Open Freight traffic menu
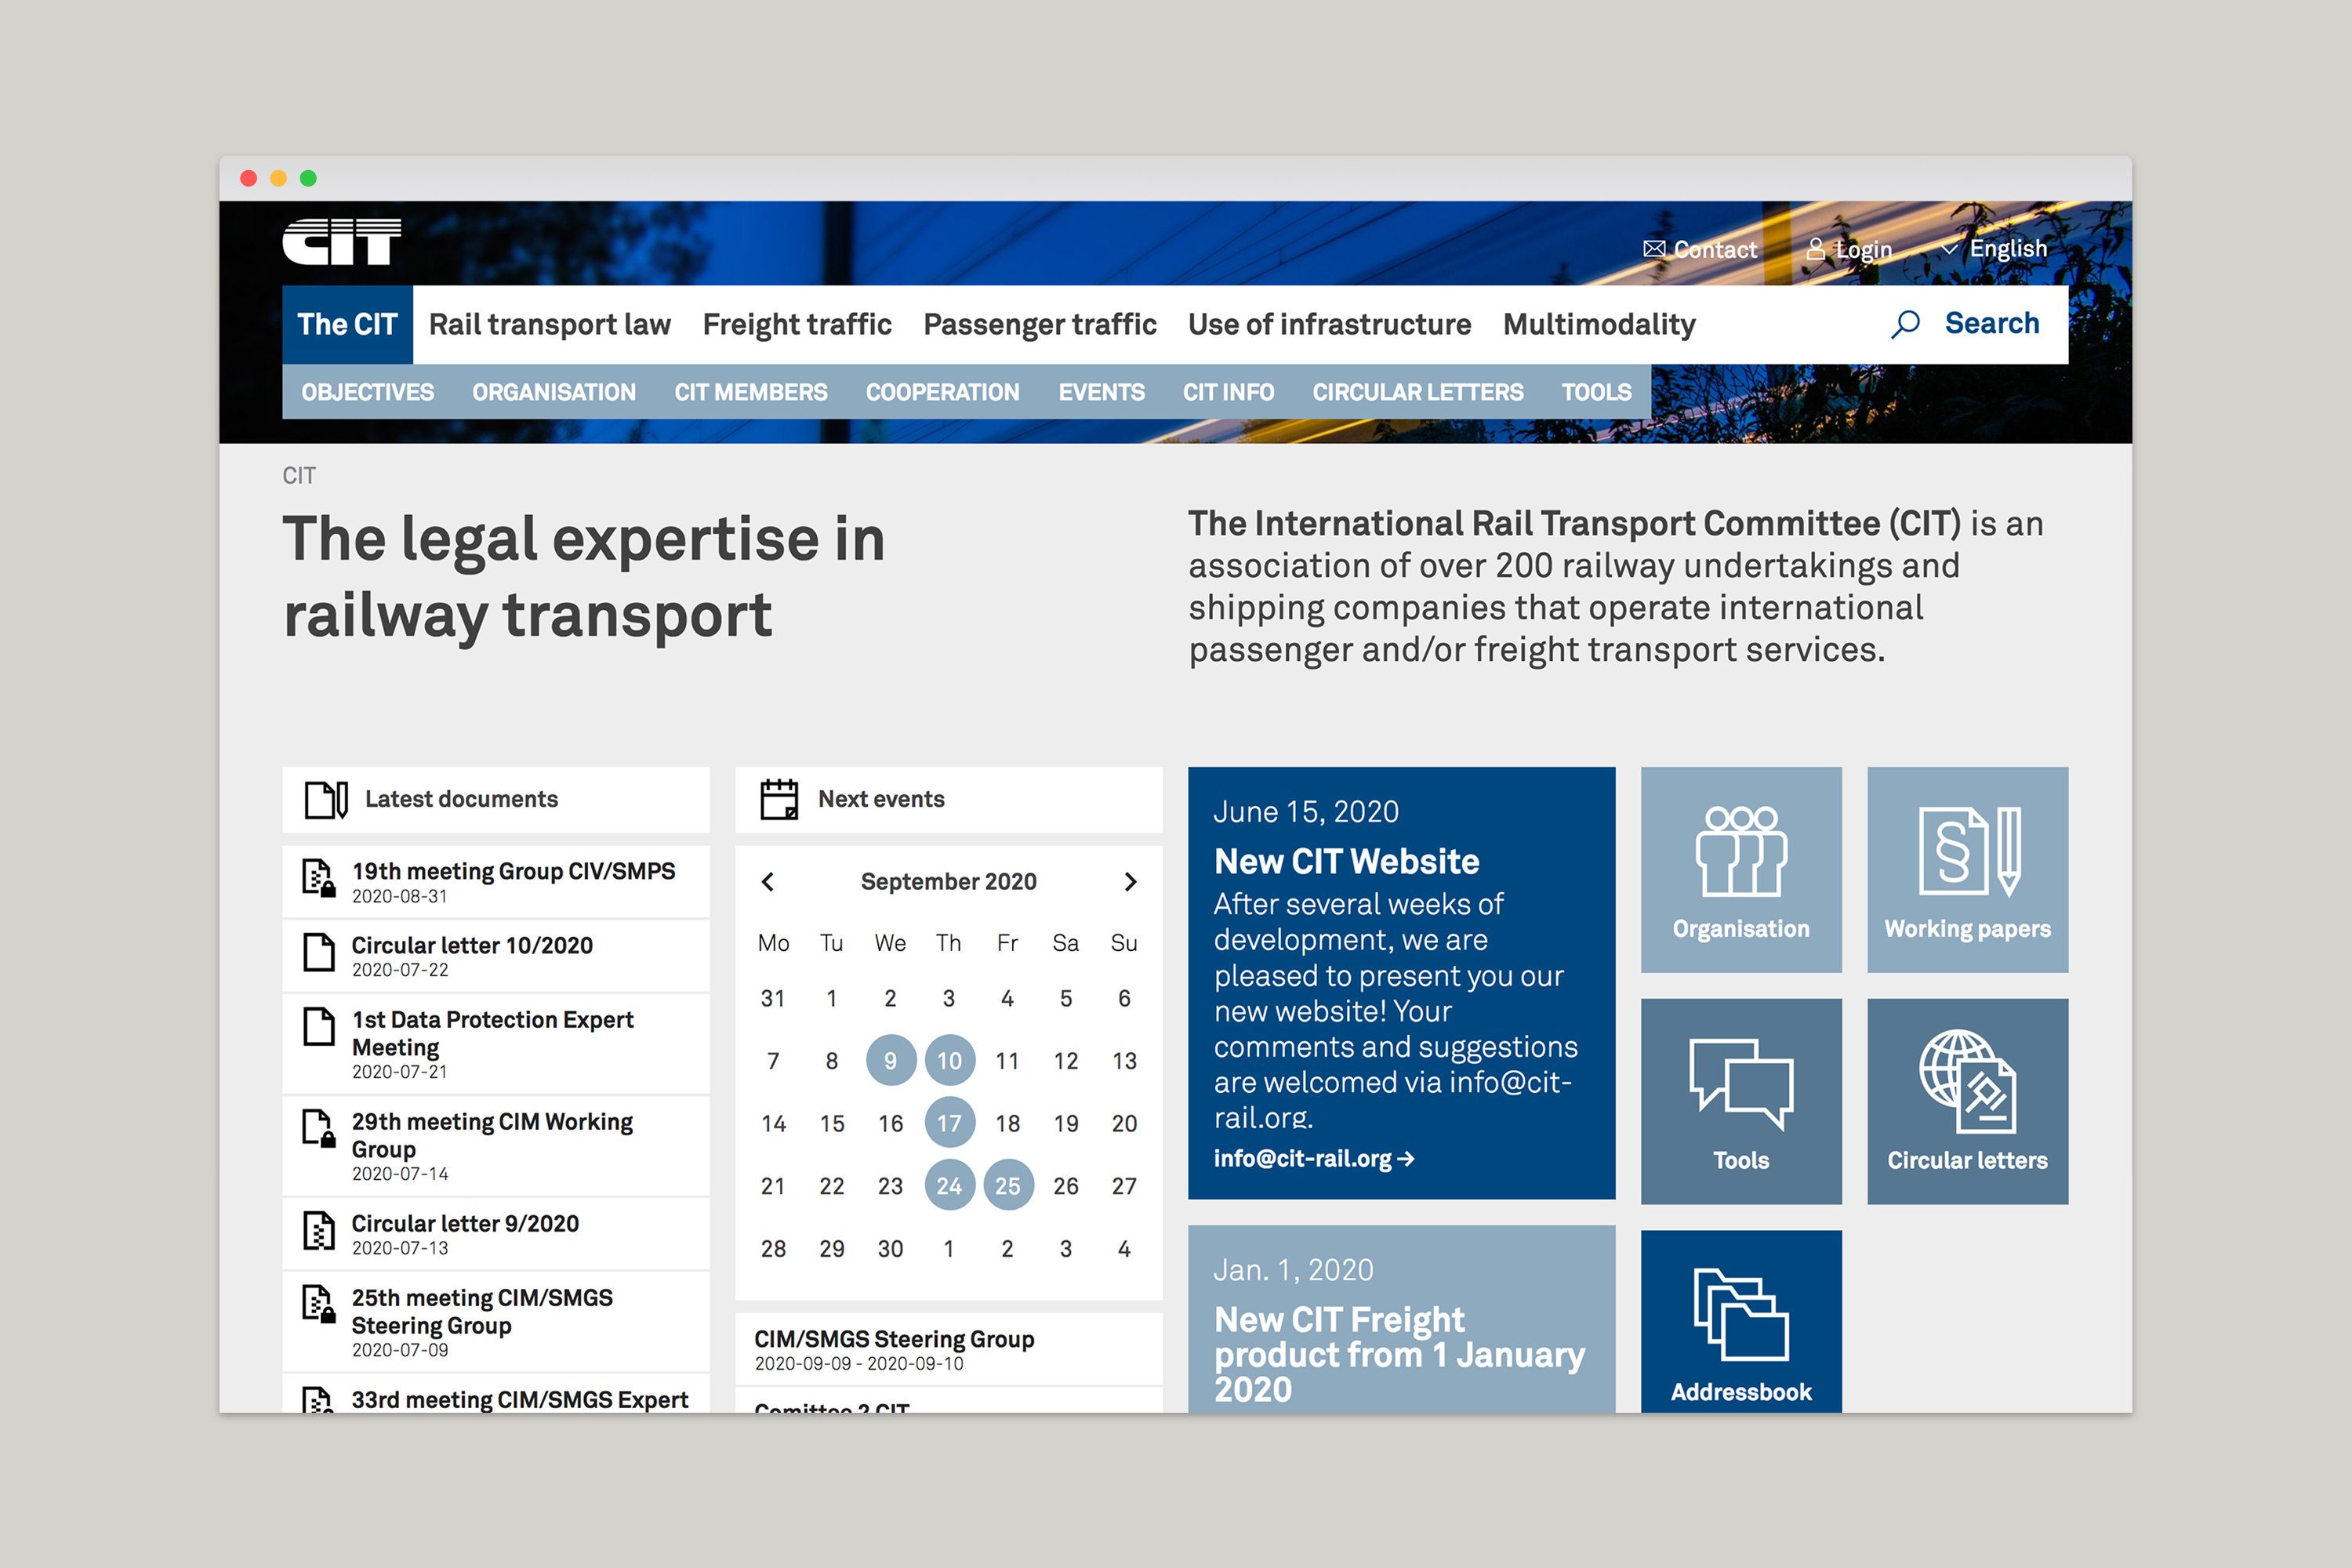The width and height of the screenshot is (2352, 1568). coord(797,324)
